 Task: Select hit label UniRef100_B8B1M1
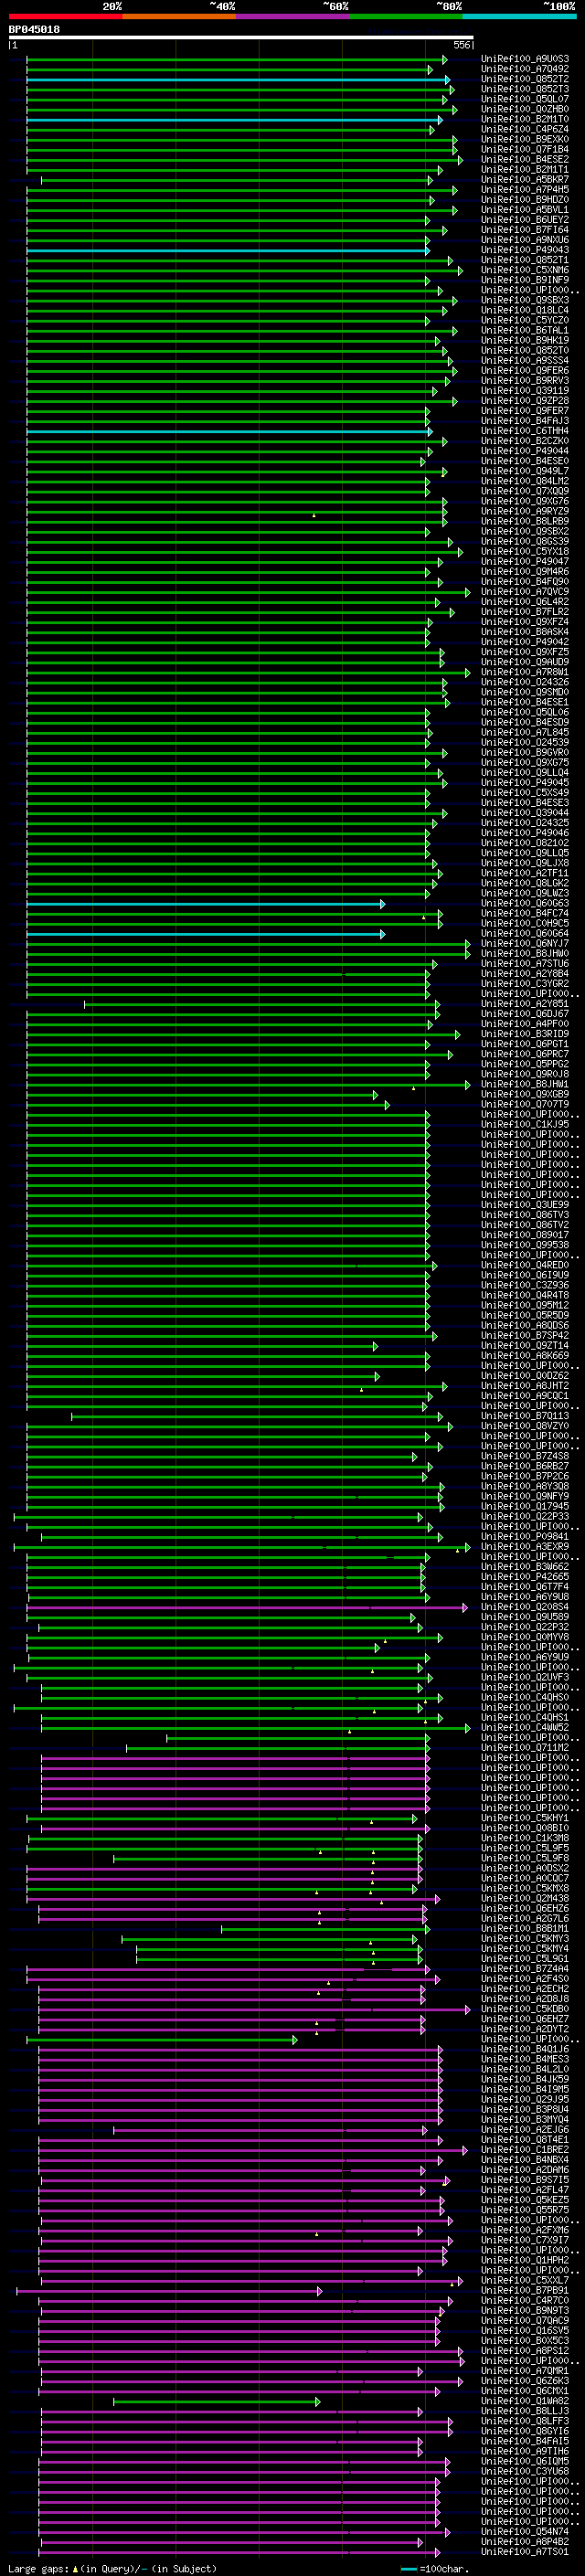[525, 1929]
